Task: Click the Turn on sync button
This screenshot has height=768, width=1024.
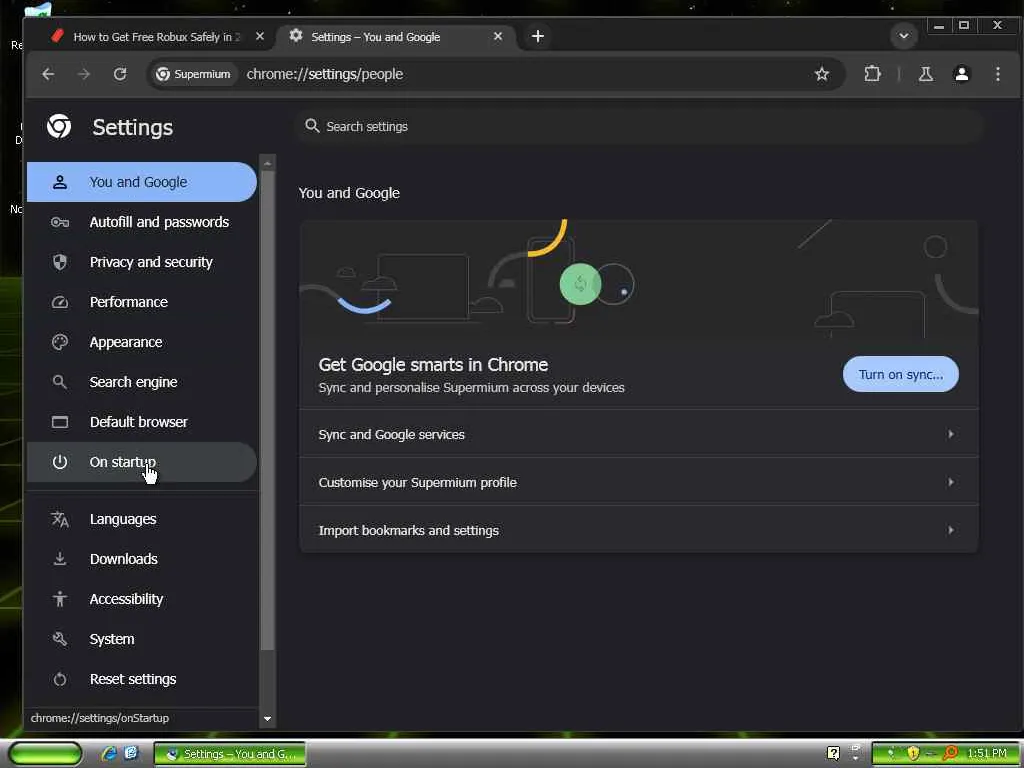Action: pyautogui.click(x=901, y=374)
